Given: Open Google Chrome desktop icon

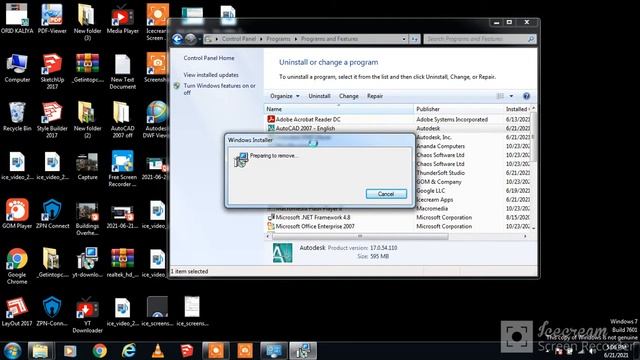Looking at the screenshot, I should click(x=17, y=266).
